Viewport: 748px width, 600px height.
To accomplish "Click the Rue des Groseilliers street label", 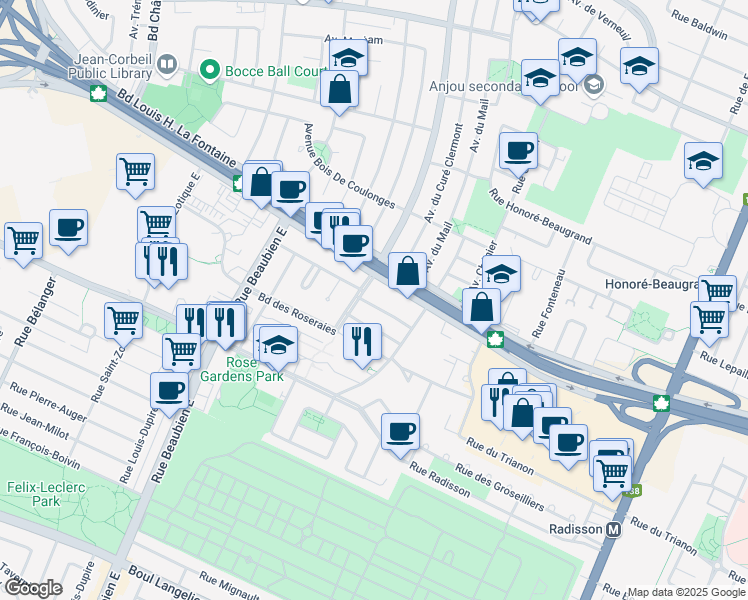I will (x=499, y=487).
